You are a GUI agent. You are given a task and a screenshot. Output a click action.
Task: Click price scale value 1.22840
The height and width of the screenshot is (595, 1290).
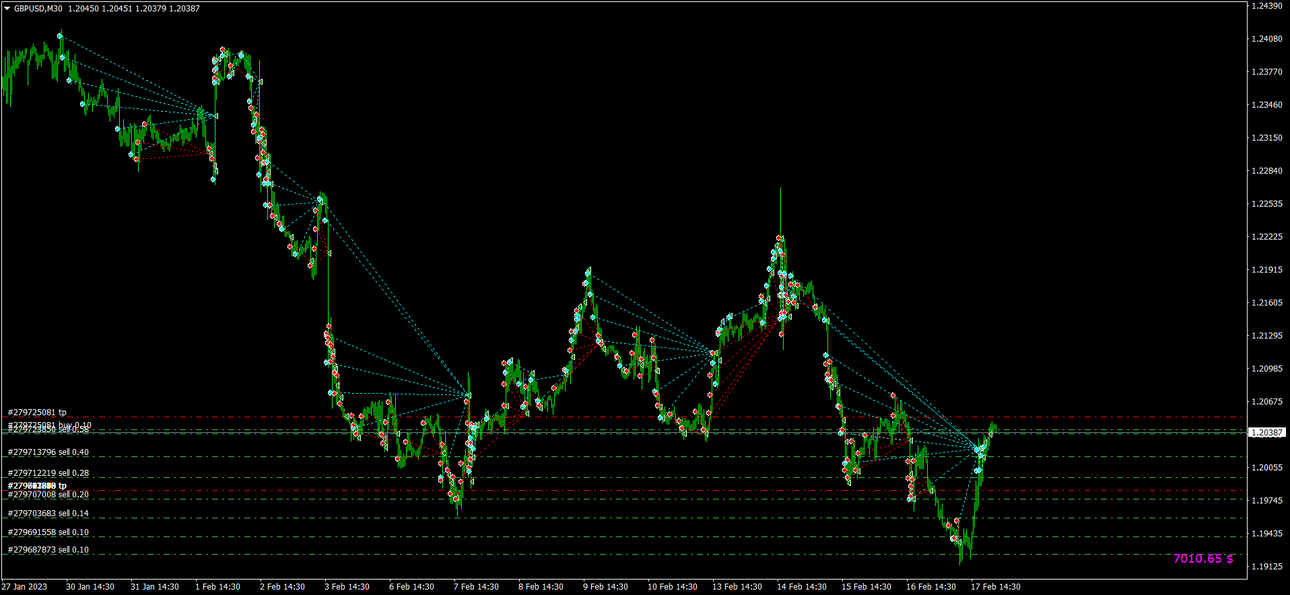(1266, 171)
